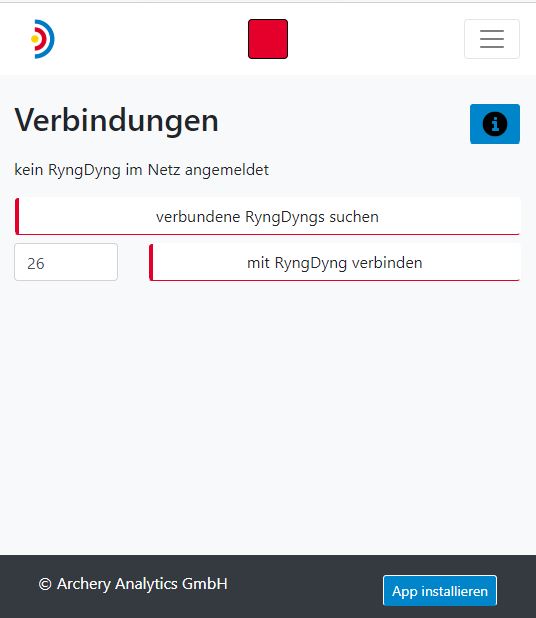Click the red connection status square

[x=268, y=39]
